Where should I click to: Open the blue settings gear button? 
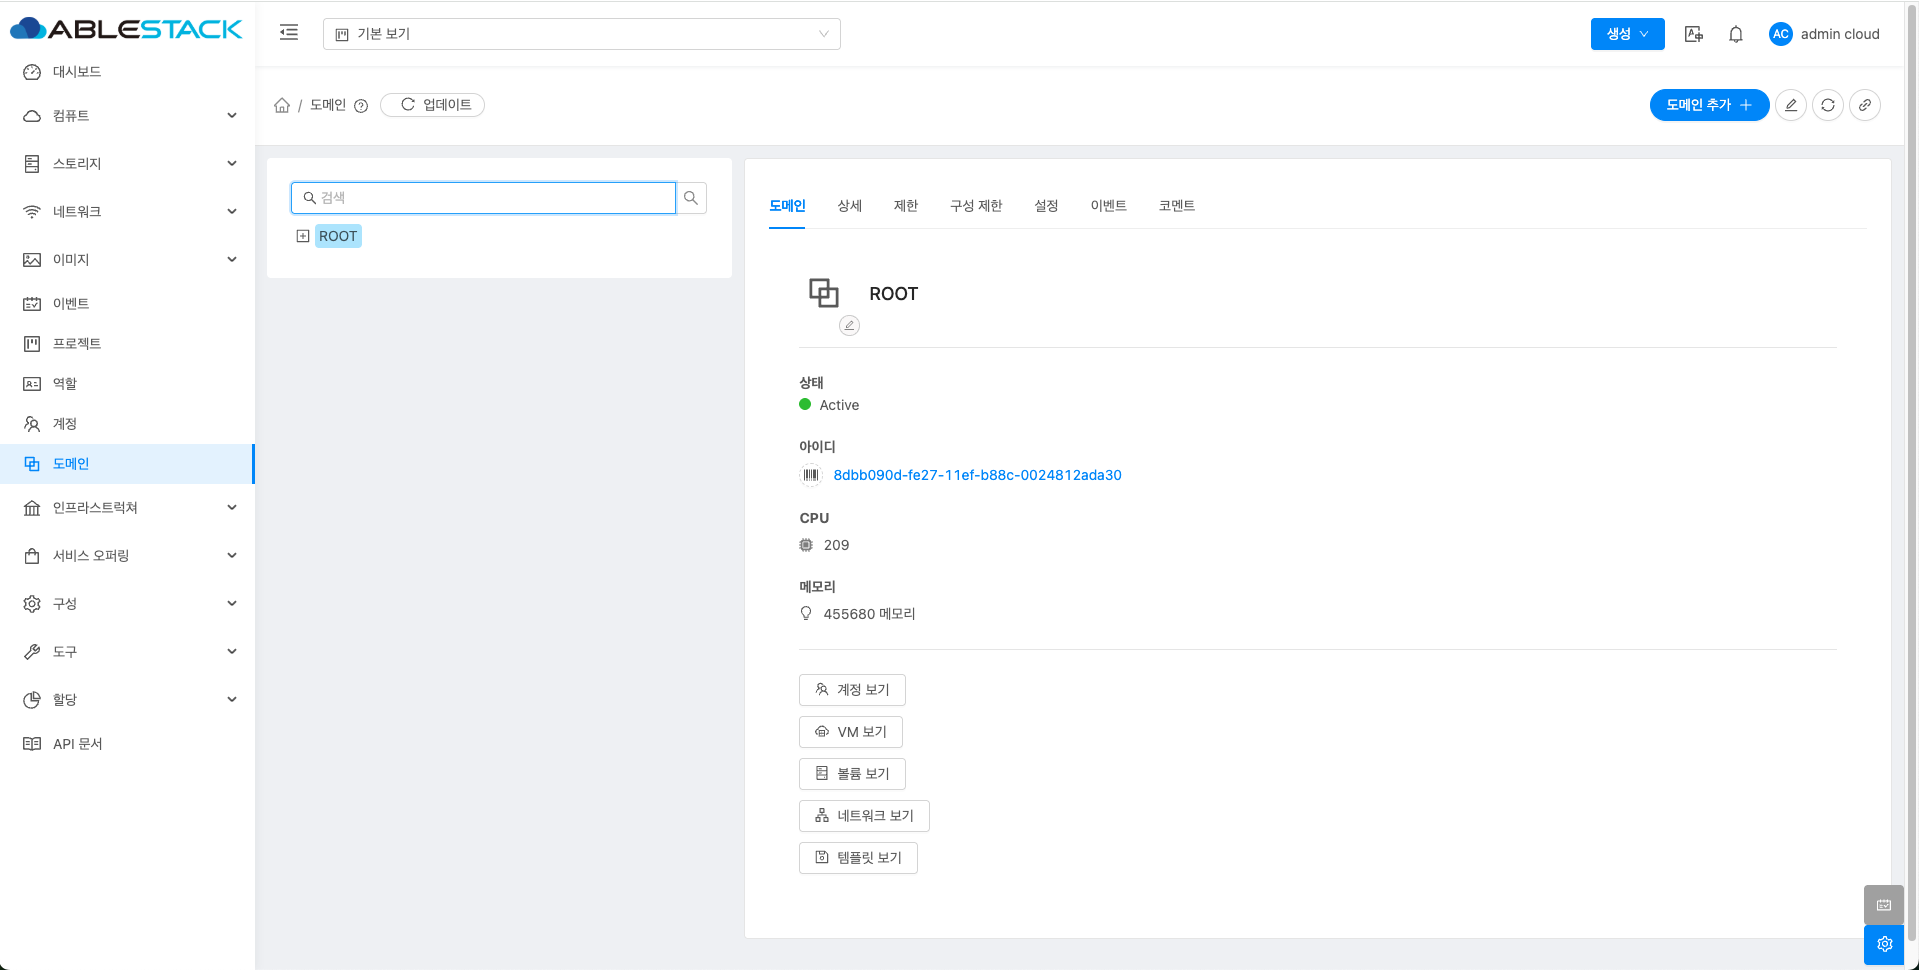click(1884, 944)
